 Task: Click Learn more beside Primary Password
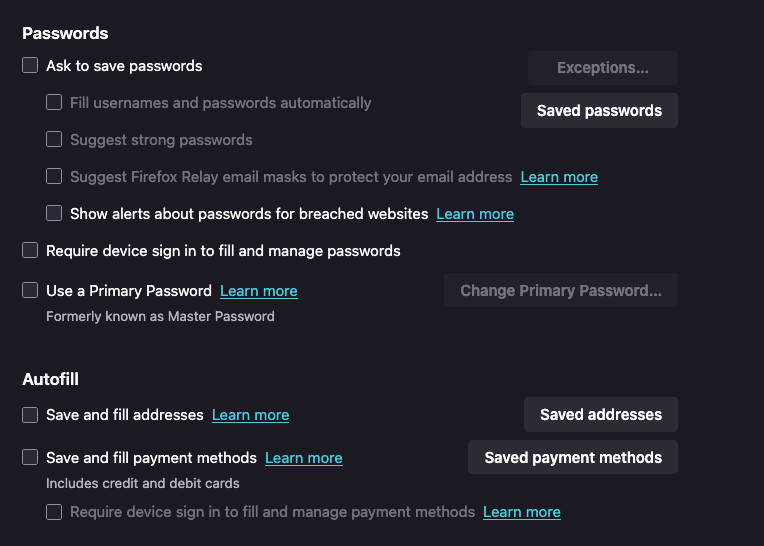[258, 291]
